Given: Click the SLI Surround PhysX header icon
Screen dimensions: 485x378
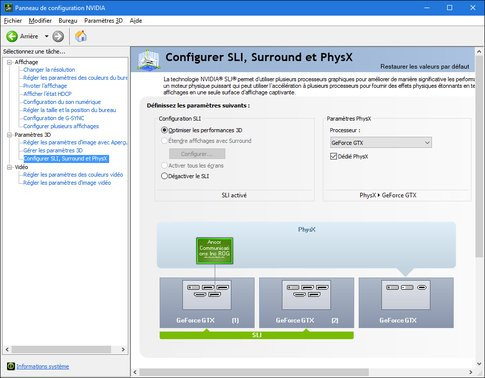Looking at the screenshot, I should point(148,59).
